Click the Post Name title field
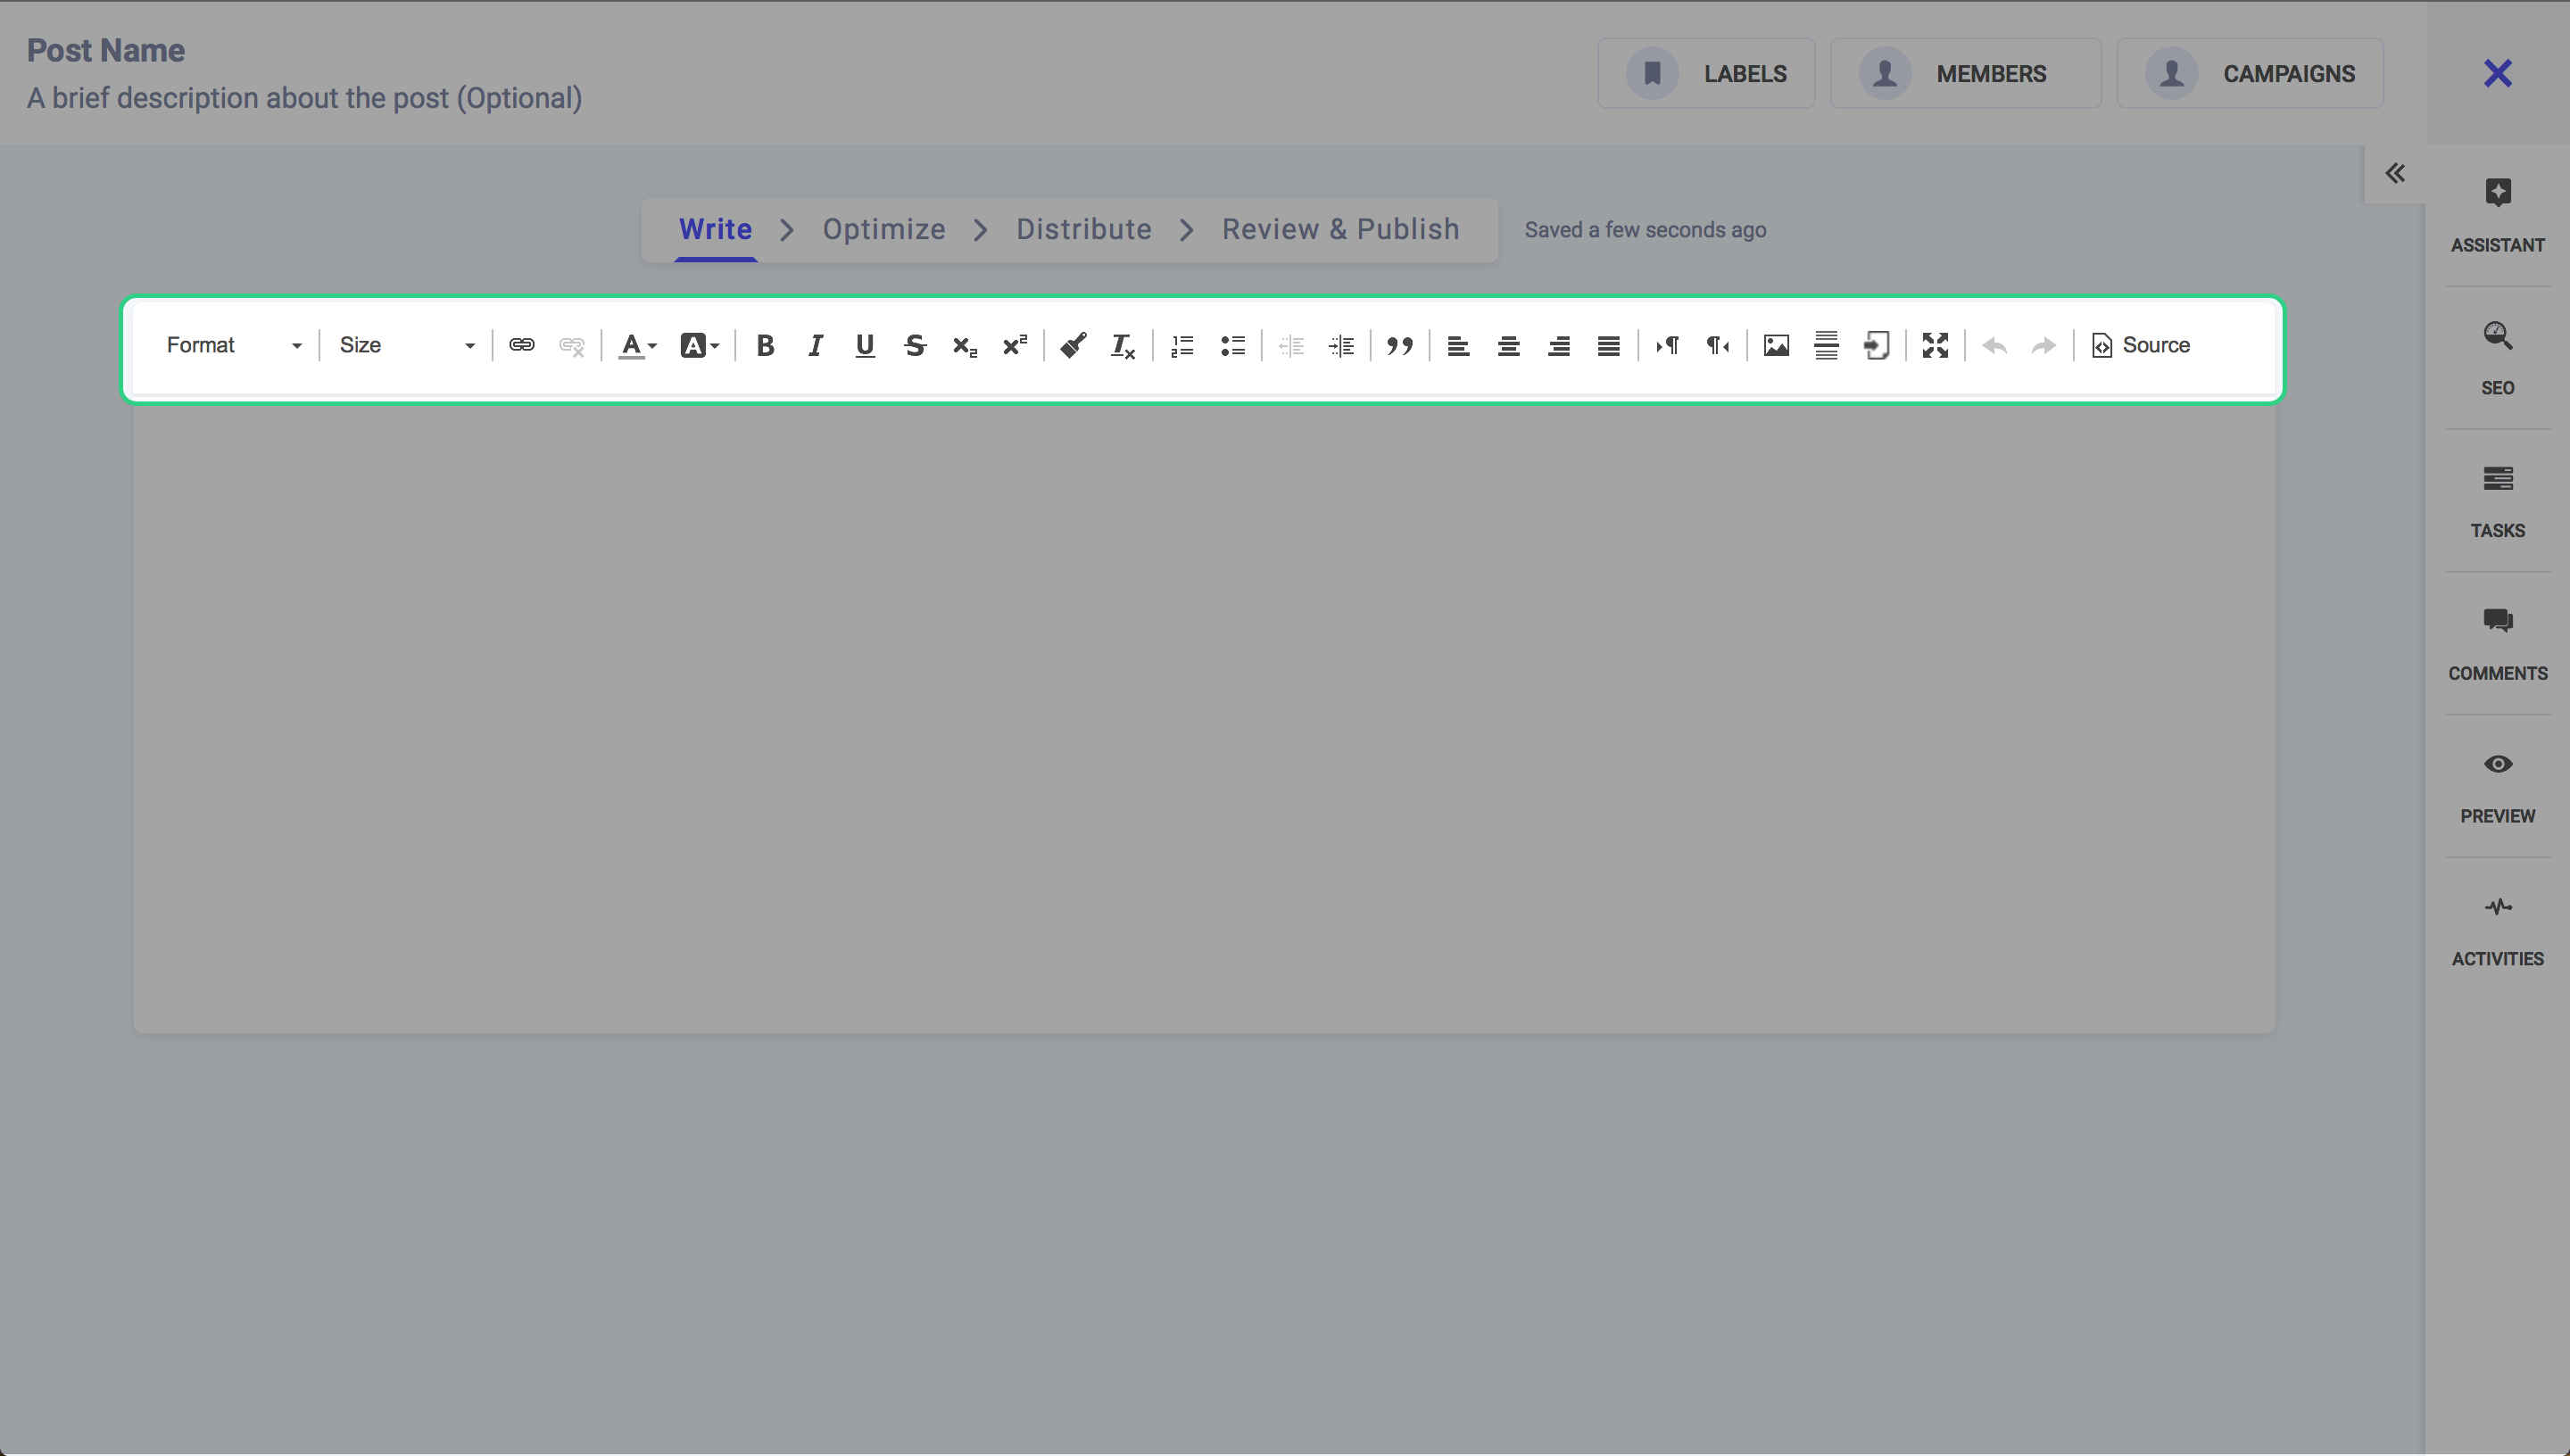This screenshot has width=2570, height=1456. coord(105,50)
